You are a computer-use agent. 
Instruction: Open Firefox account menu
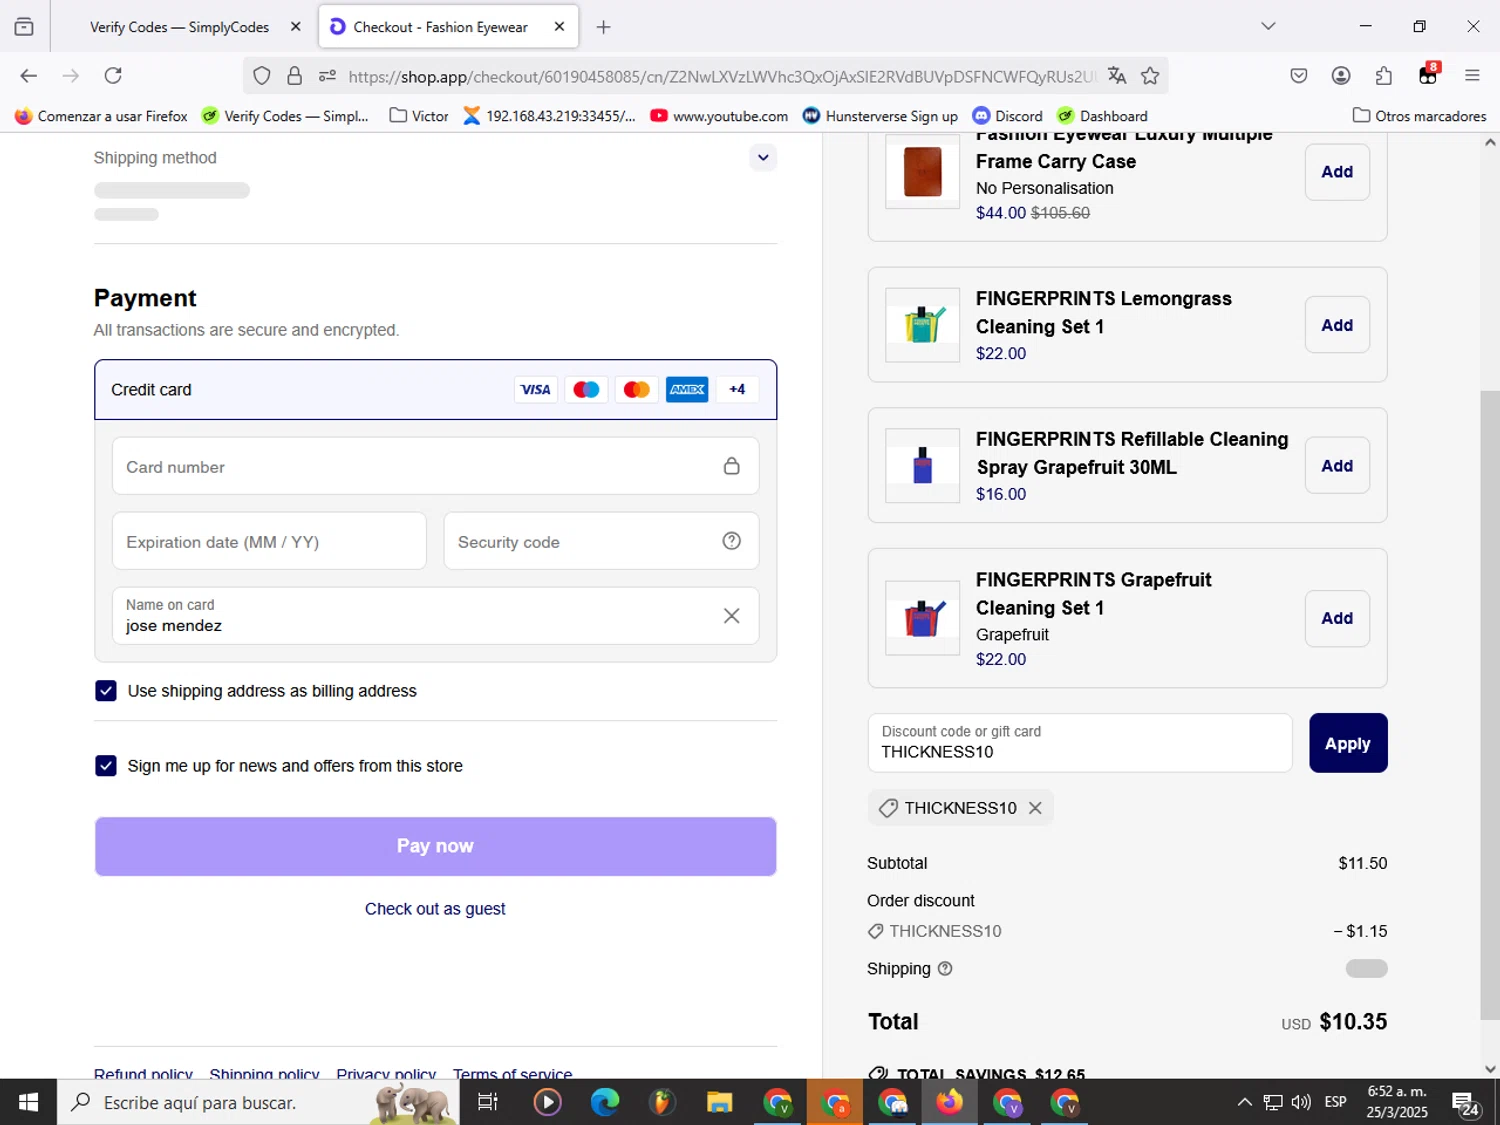[1341, 76]
